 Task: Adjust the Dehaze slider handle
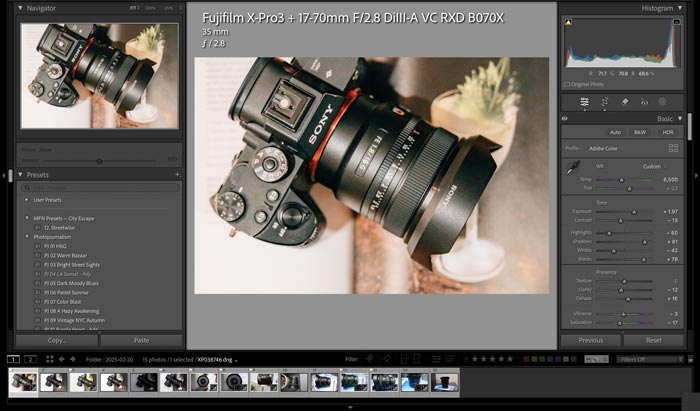(628, 299)
